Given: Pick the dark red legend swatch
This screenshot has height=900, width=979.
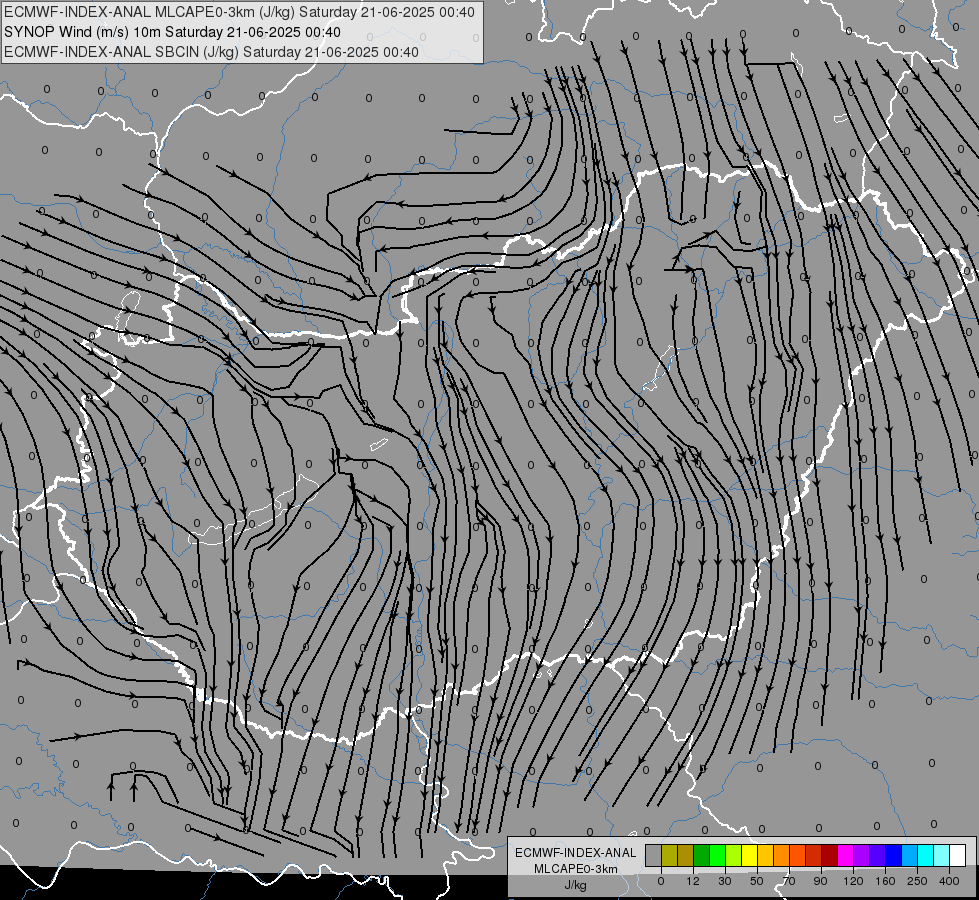Looking at the screenshot, I should click(x=830, y=855).
